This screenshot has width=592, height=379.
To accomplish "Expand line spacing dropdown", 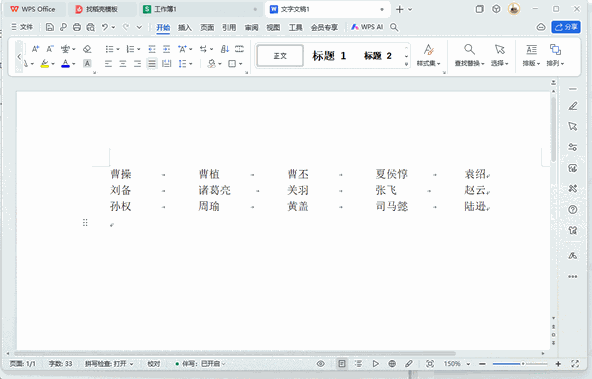I will [191, 64].
